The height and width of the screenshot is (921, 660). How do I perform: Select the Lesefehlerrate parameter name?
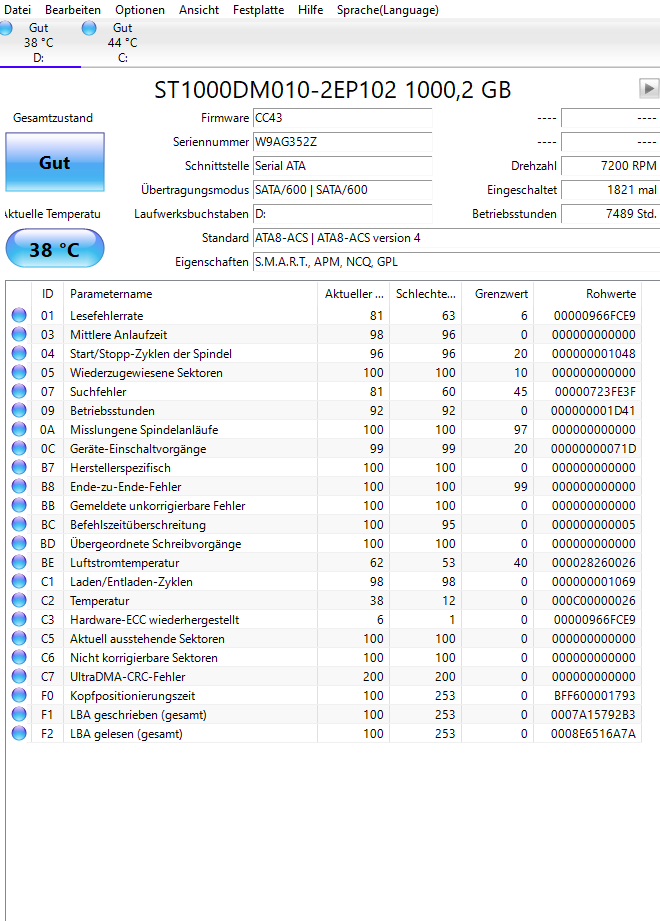(107, 316)
